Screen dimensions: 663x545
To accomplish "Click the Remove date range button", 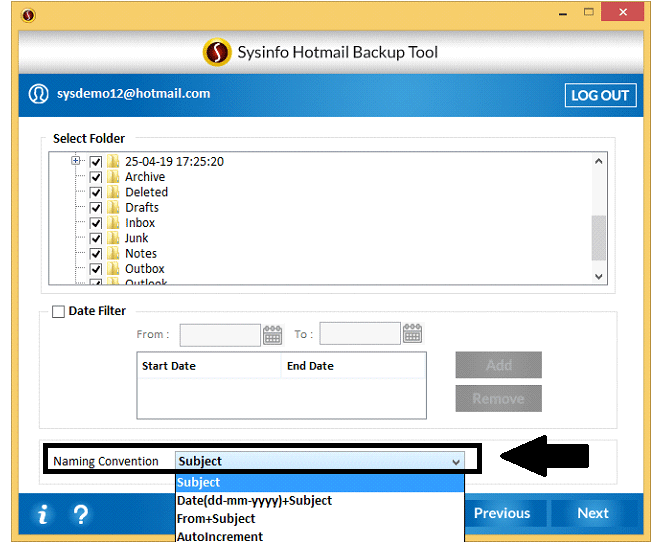I will pos(499,399).
